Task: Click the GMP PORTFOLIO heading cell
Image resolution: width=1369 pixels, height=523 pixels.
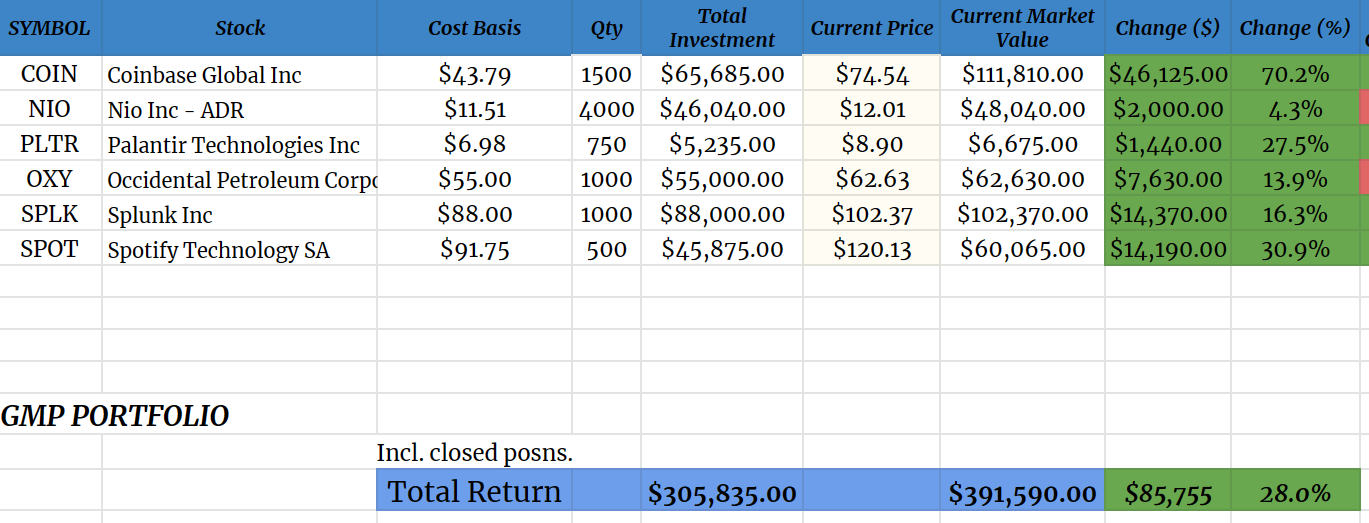Action: pos(115,416)
